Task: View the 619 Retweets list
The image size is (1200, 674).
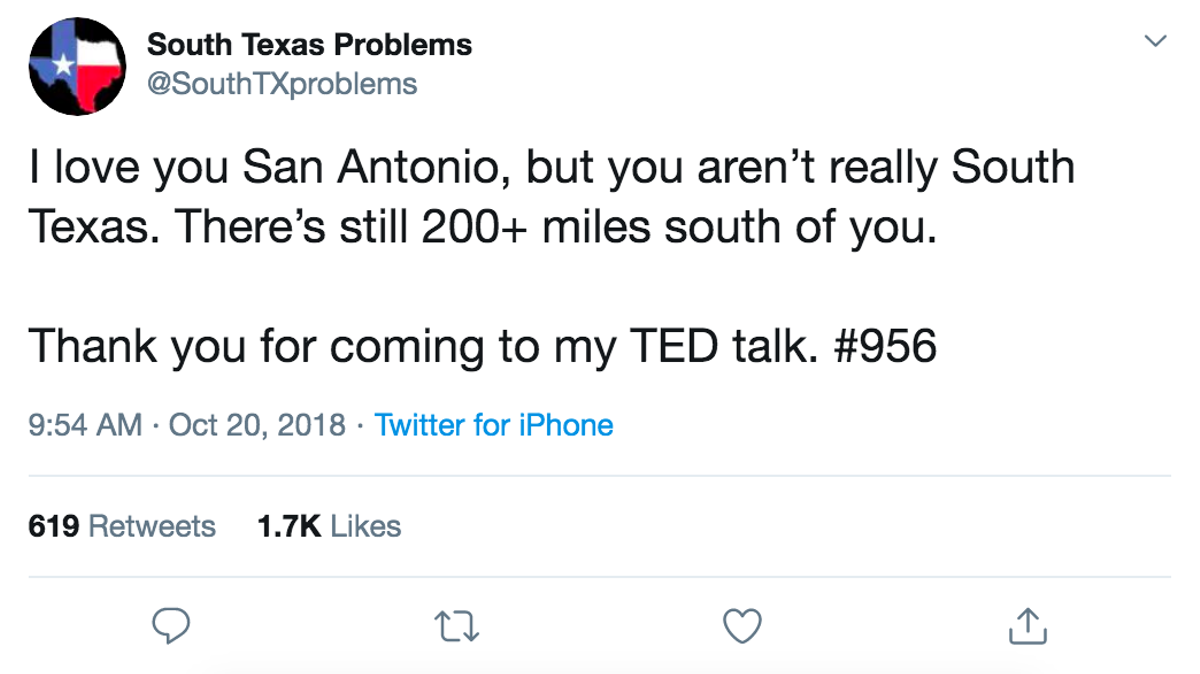Action: (122, 526)
